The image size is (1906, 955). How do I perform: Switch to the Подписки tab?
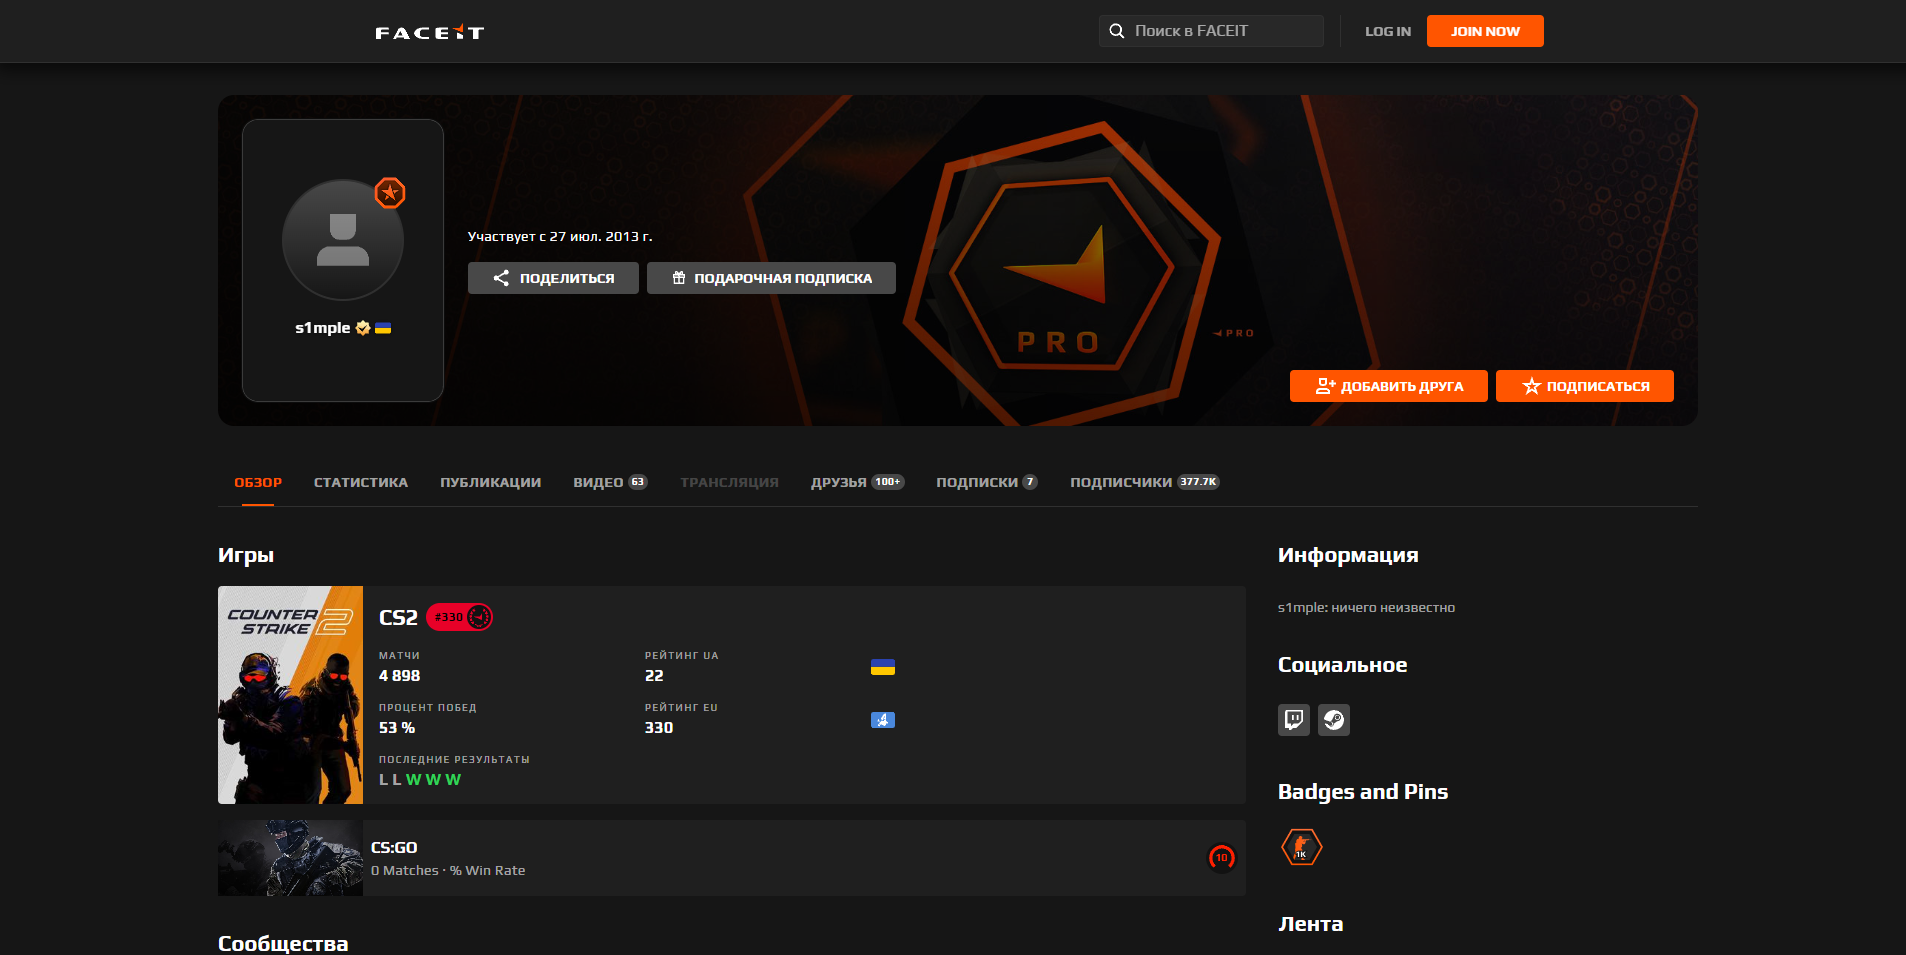click(987, 482)
